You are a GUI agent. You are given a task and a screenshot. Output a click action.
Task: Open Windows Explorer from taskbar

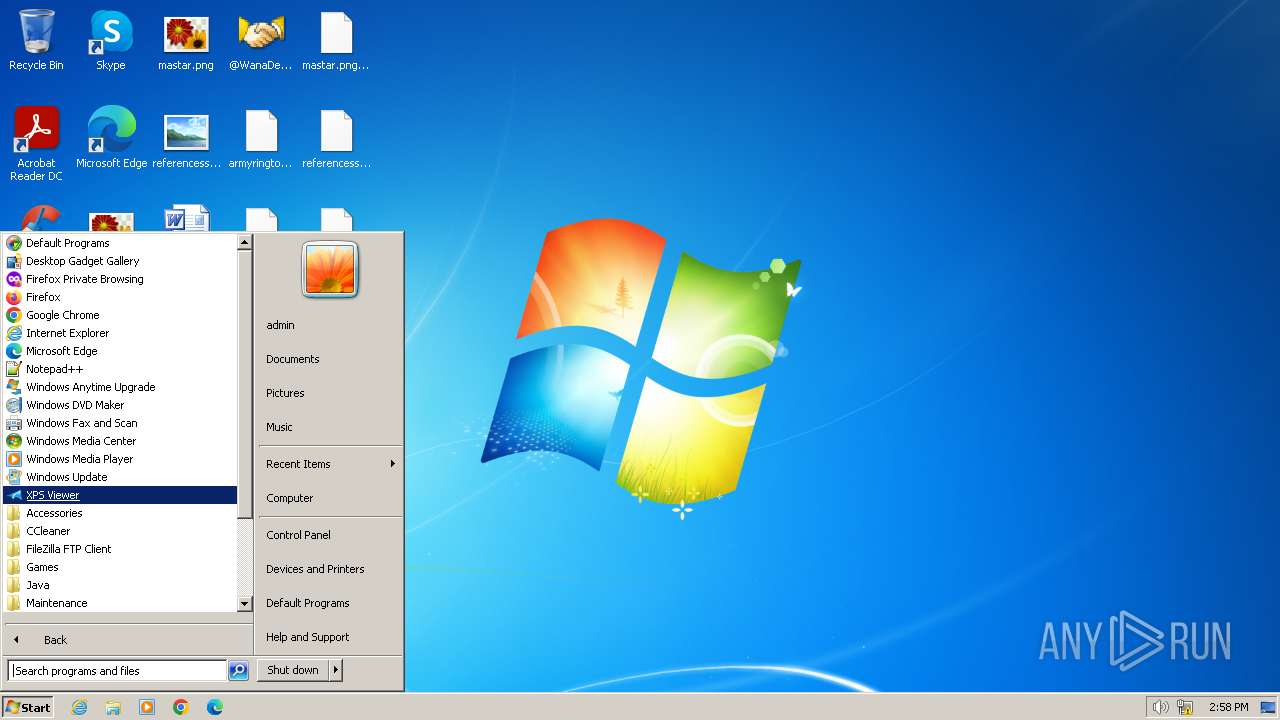tap(113, 707)
